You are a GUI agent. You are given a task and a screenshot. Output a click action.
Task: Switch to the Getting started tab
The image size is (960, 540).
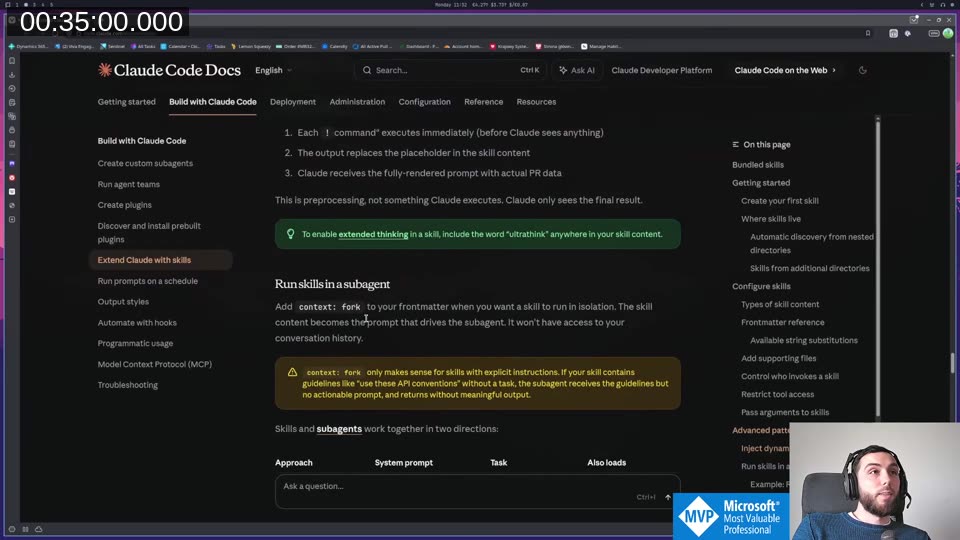coord(127,102)
